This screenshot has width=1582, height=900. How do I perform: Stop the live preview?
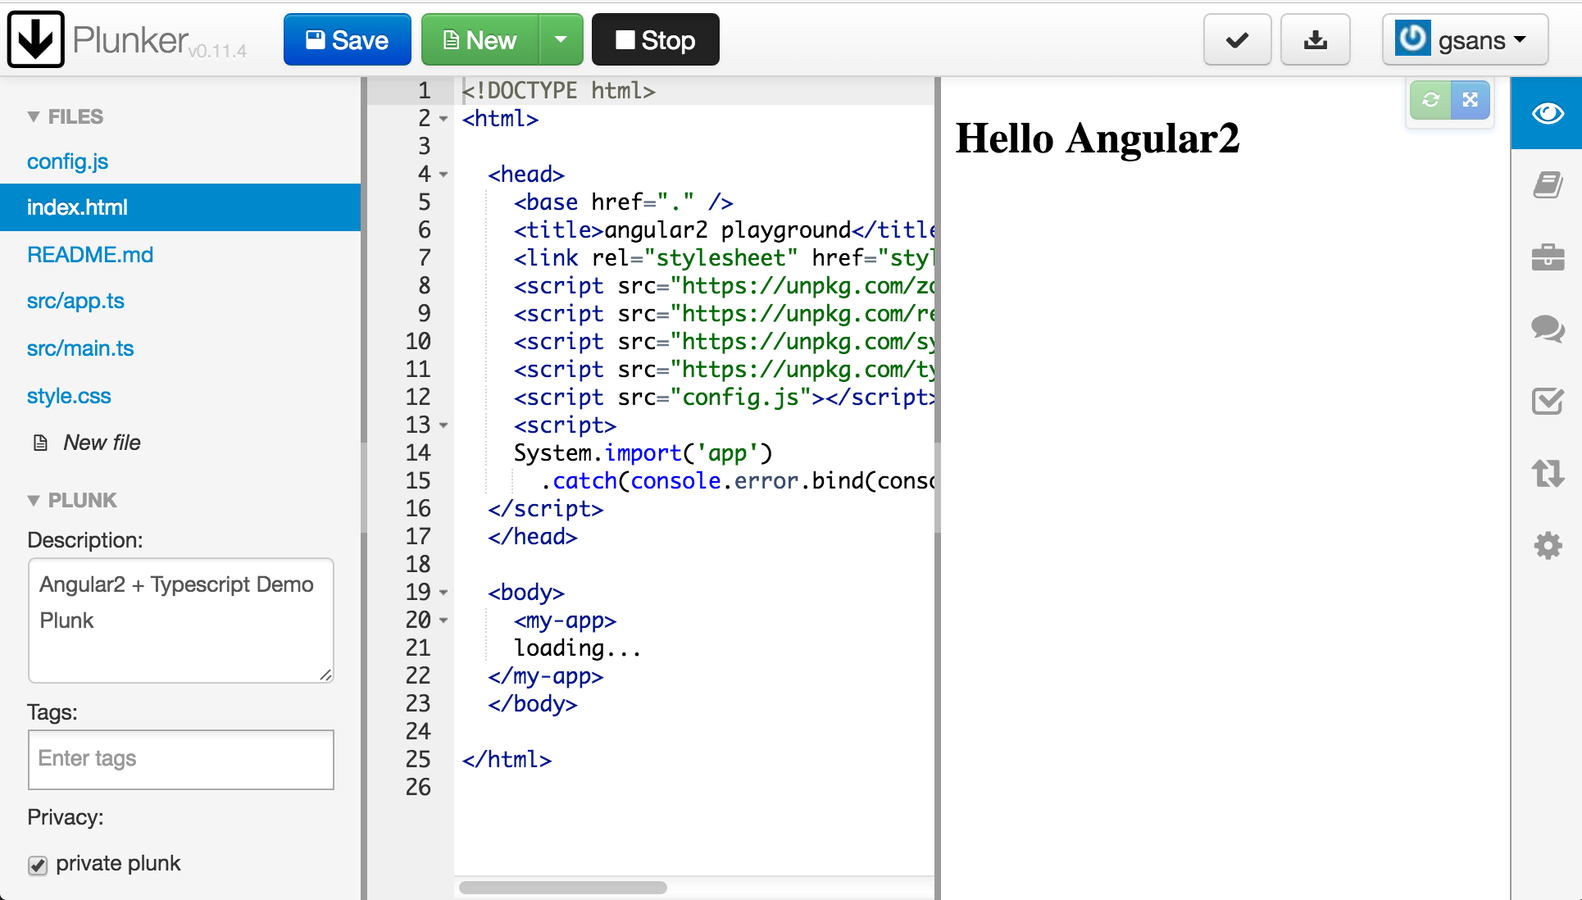(x=656, y=40)
